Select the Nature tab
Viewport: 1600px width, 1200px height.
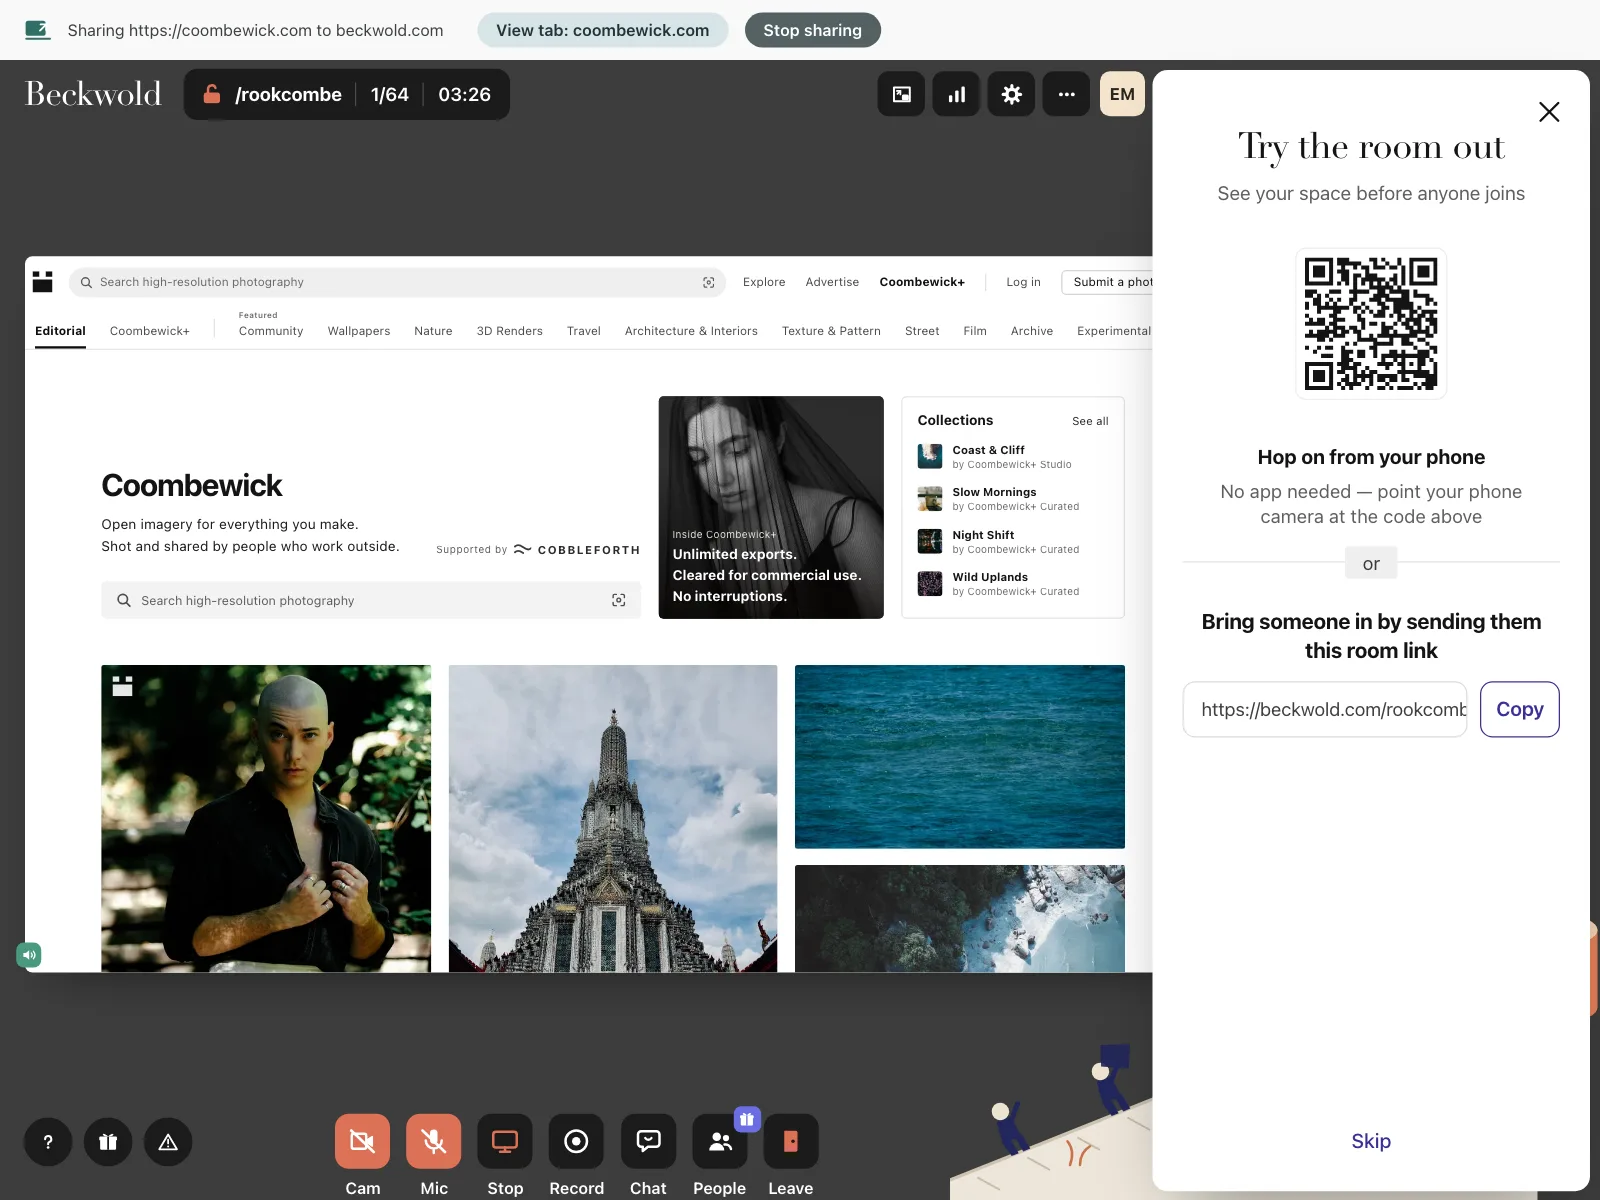click(433, 331)
